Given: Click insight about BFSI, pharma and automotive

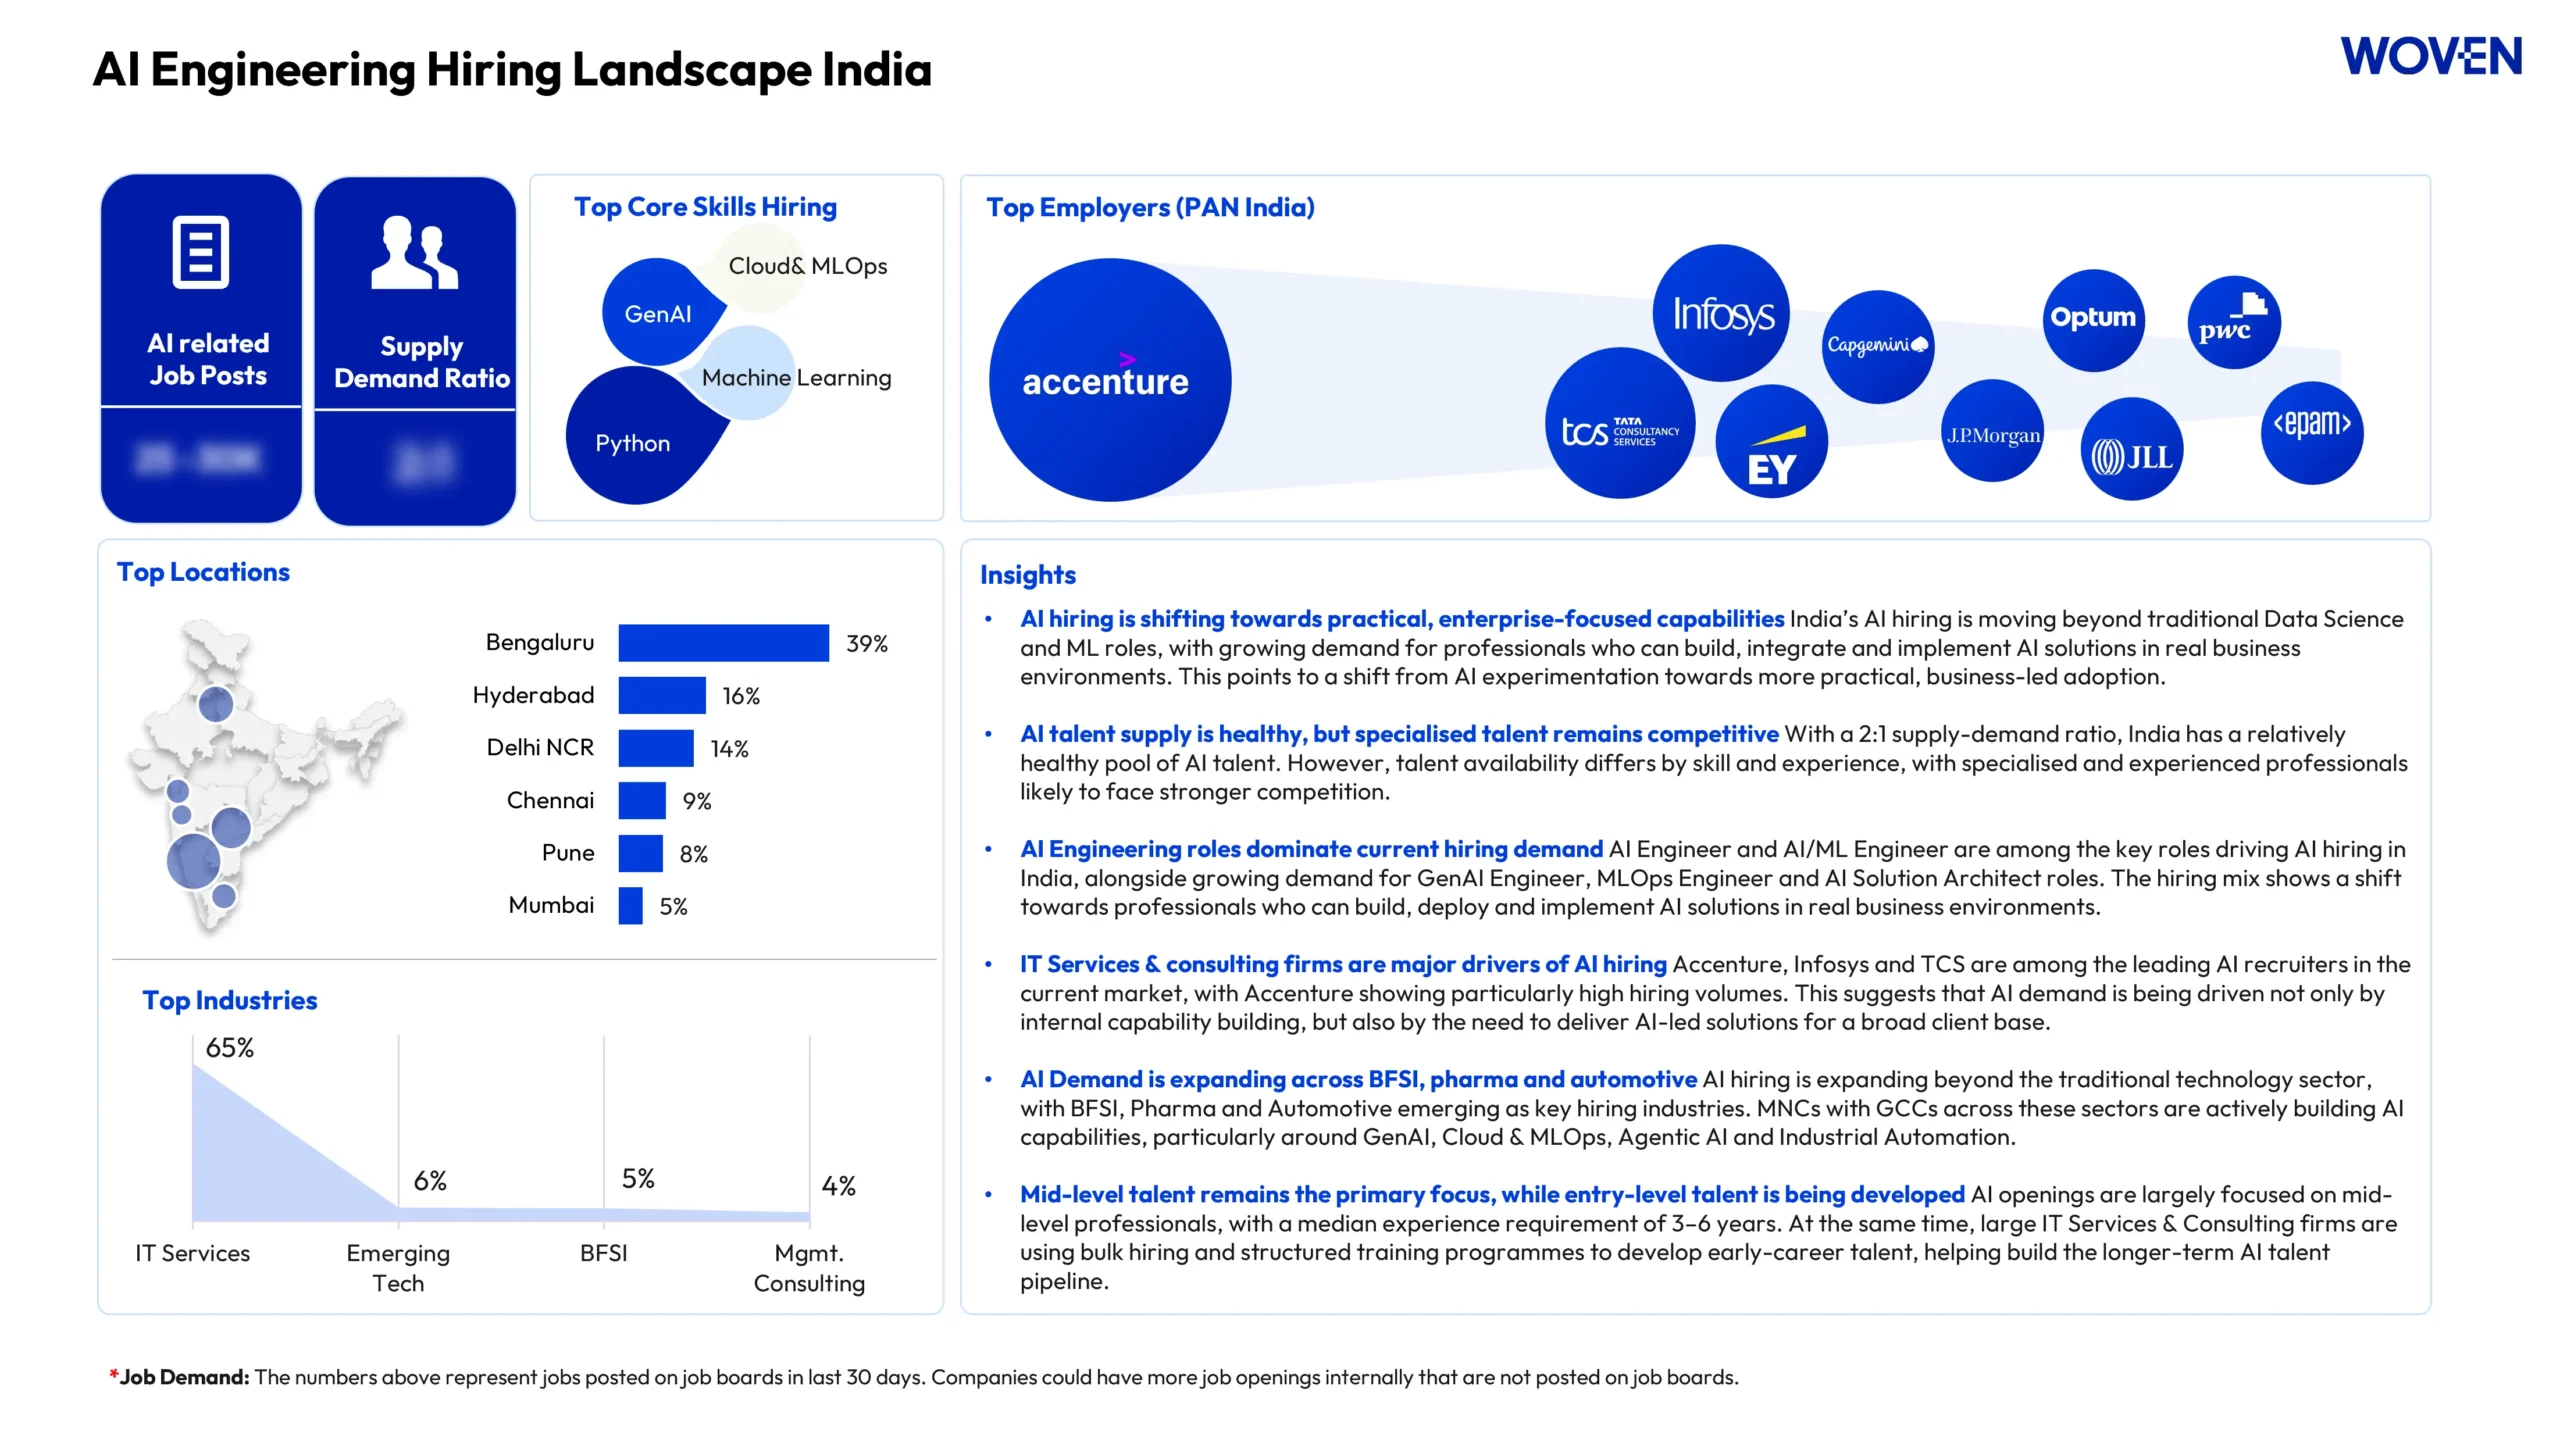Looking at the screenshot, I should pyautogui.click(x=1711, y=1108).
